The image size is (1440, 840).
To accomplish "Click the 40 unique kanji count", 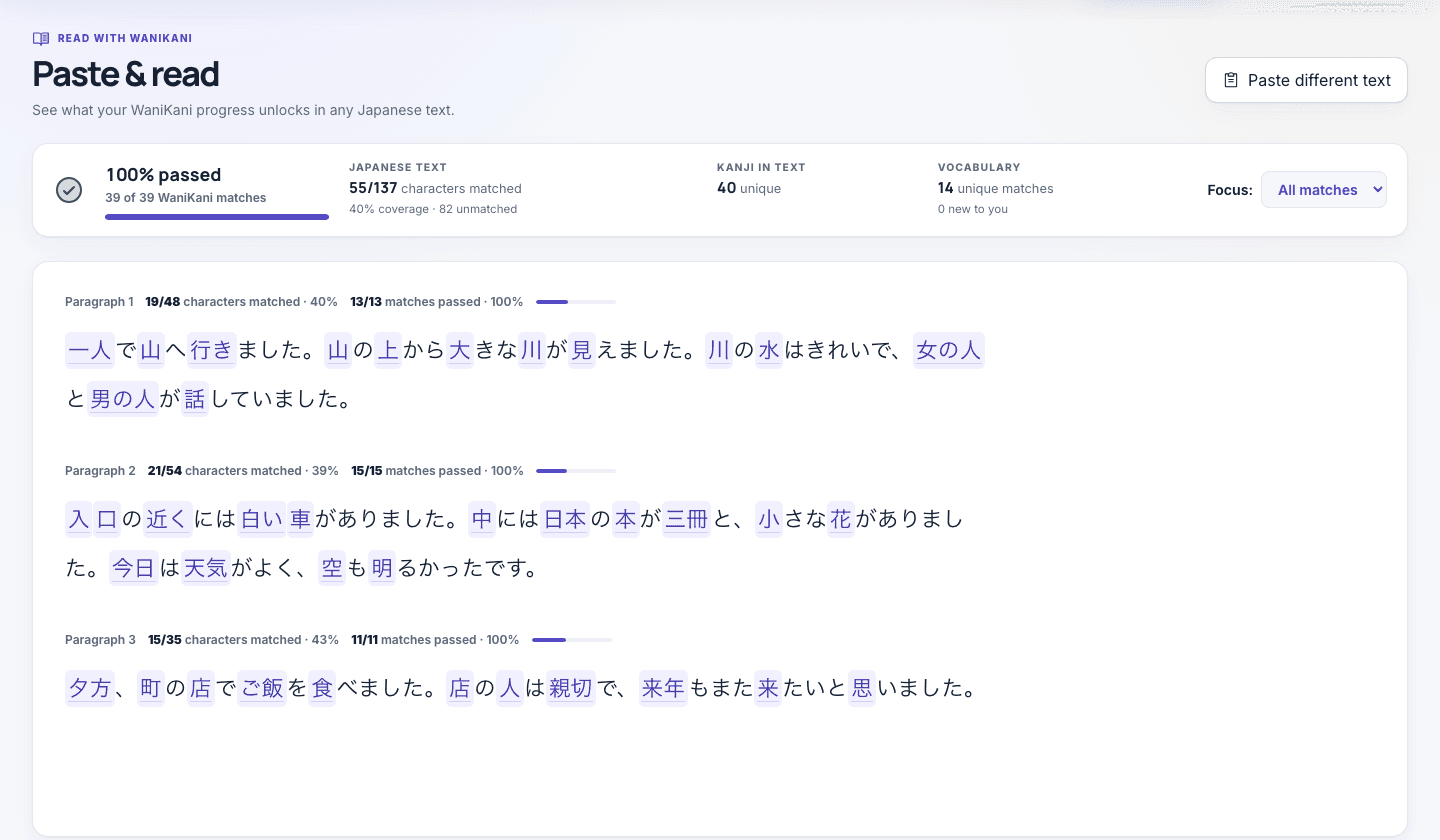I will point(749,188).
